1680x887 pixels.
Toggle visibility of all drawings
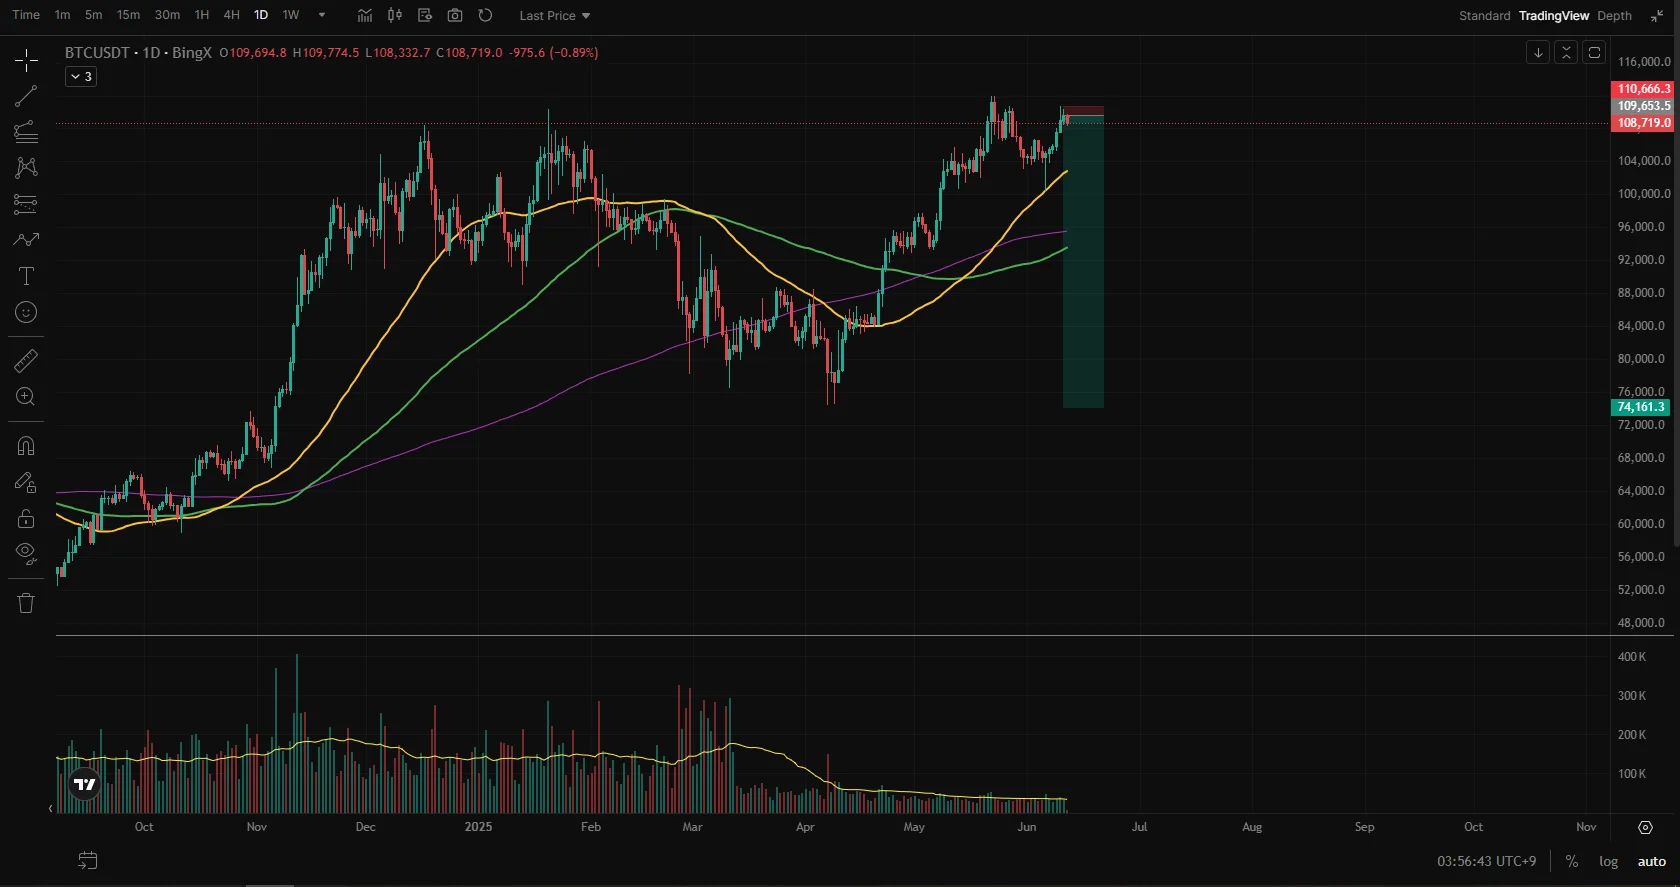tap(26, 553)
